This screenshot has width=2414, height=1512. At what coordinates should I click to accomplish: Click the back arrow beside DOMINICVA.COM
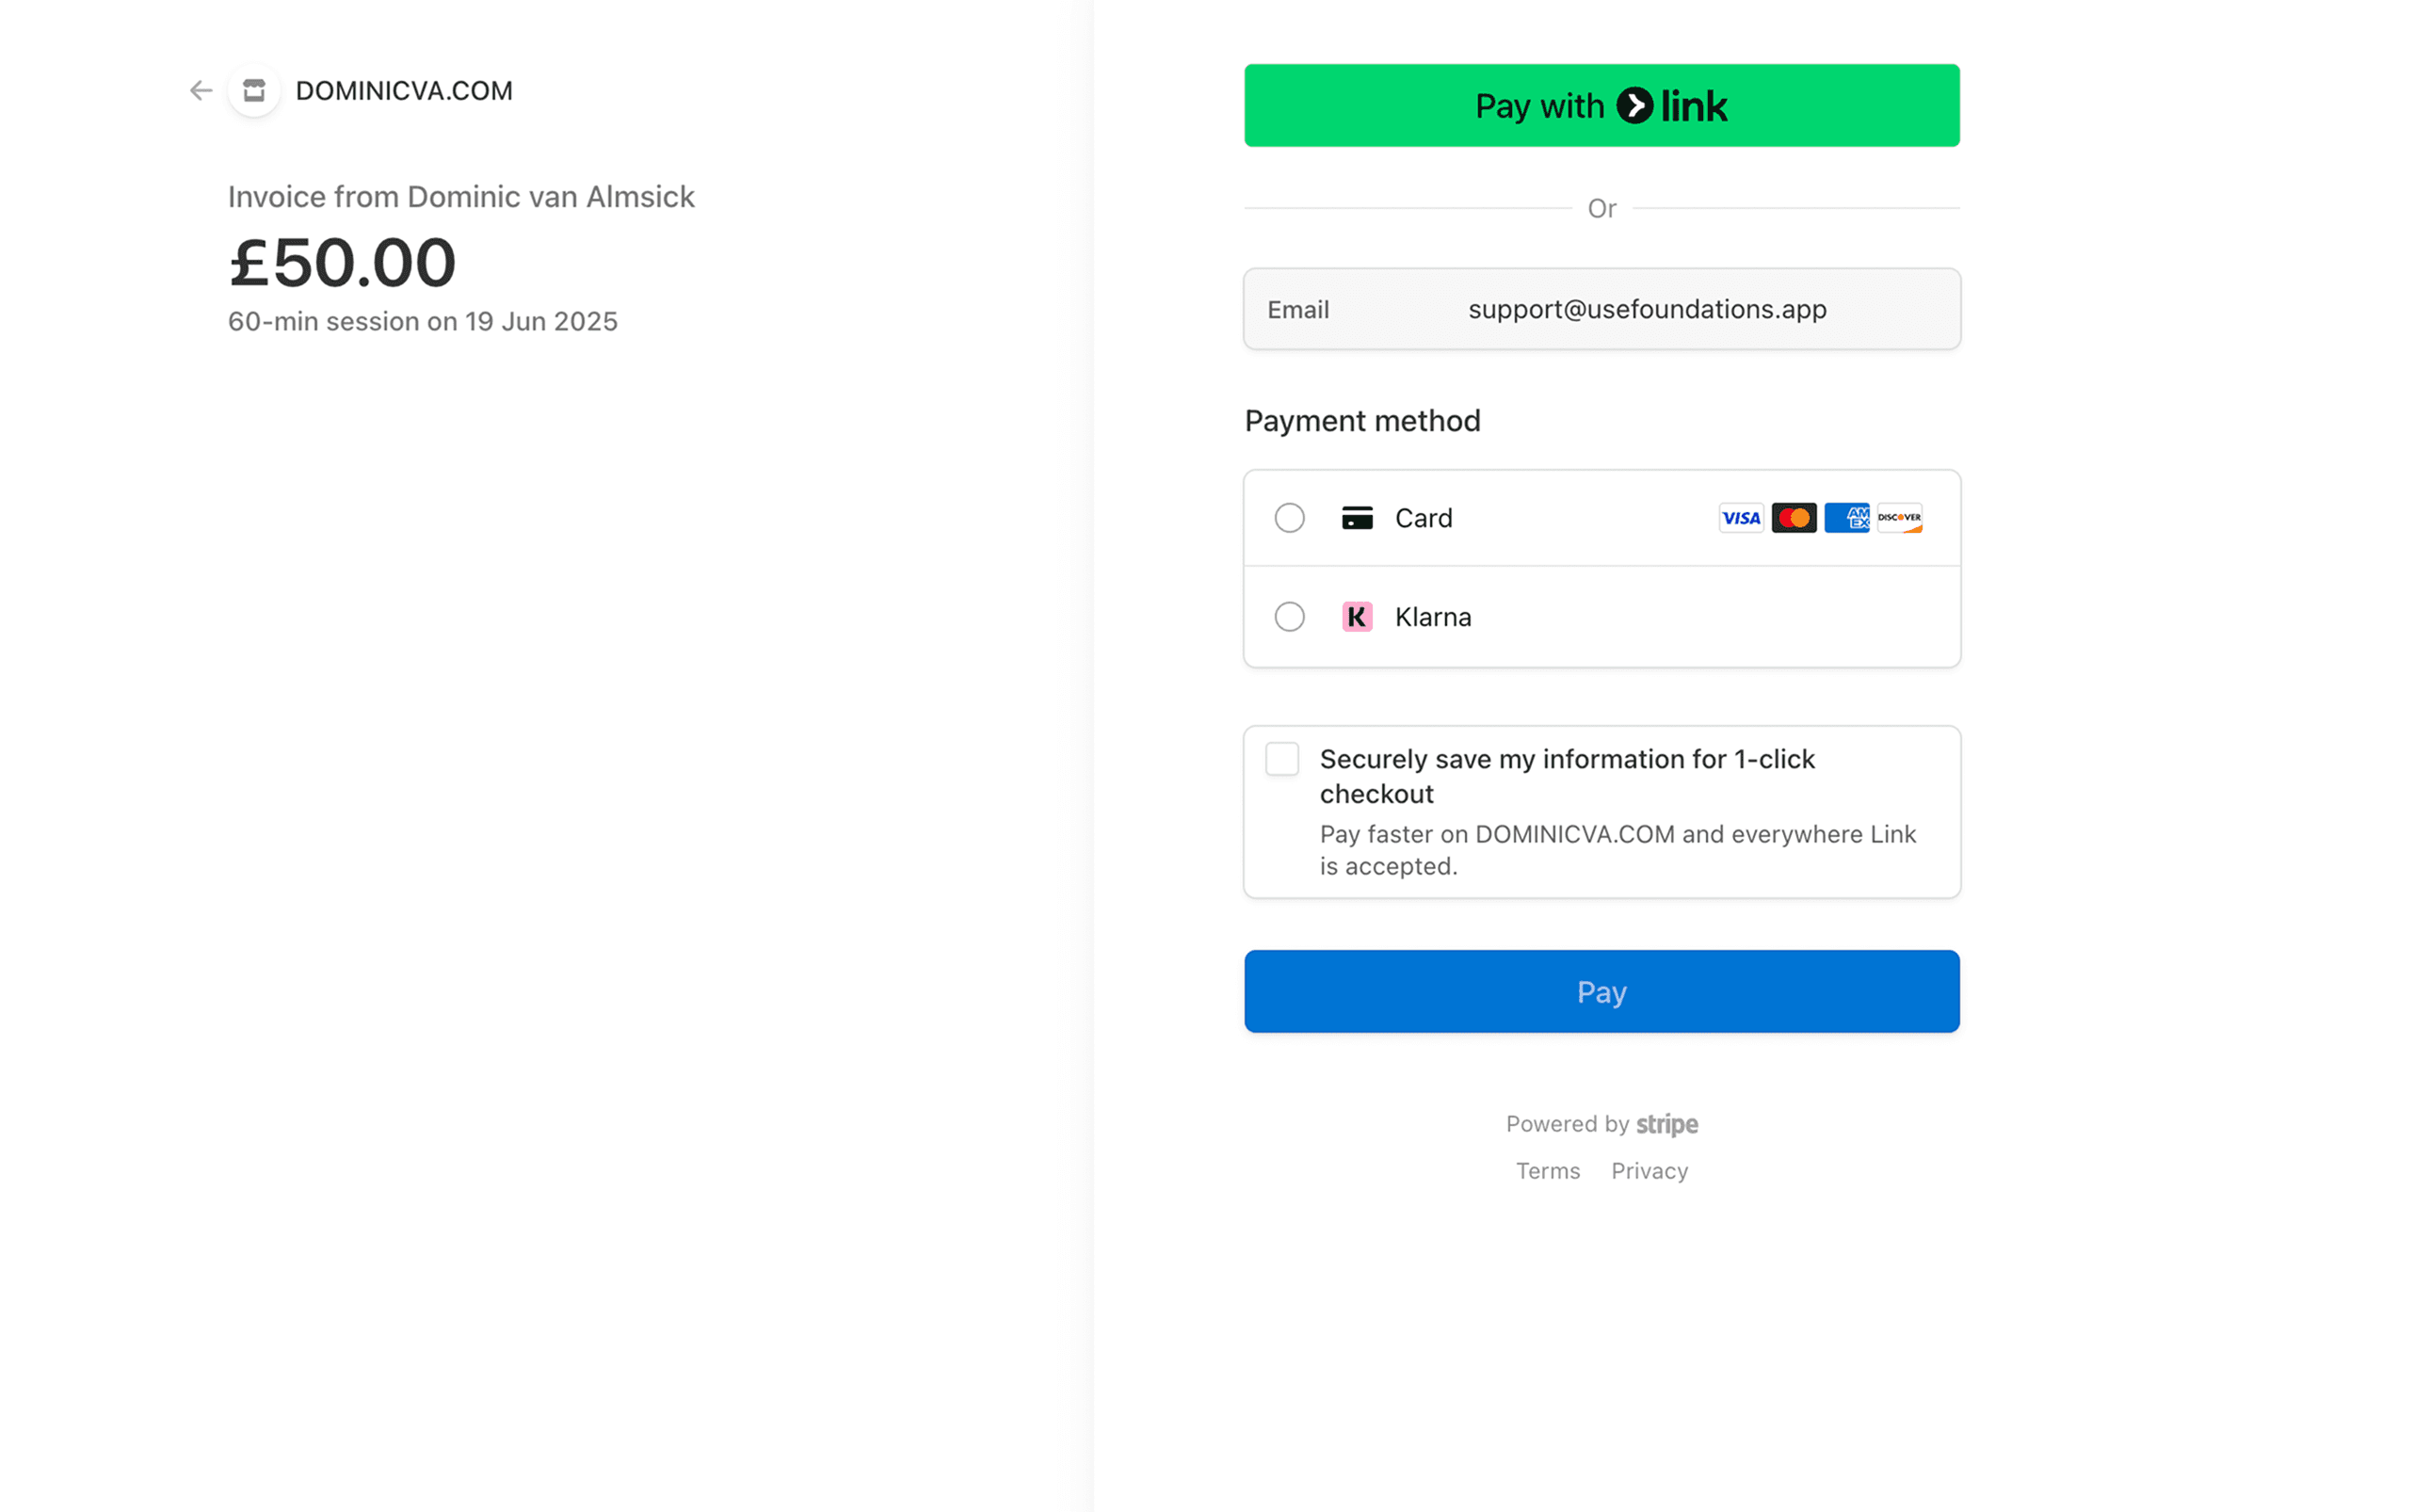point(199,91)
